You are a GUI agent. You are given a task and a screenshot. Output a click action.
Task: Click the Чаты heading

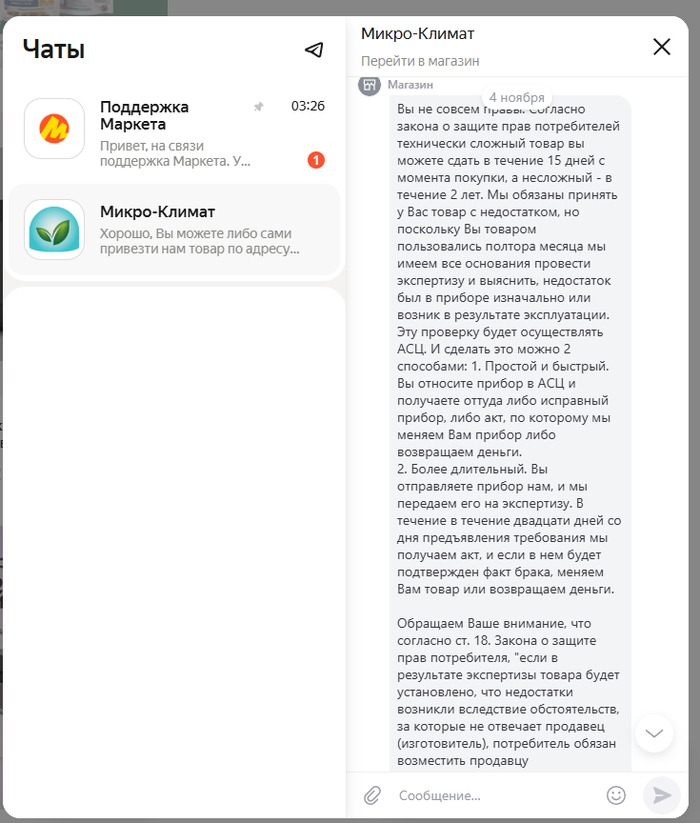pyautogui.click(x=54, y=49)
